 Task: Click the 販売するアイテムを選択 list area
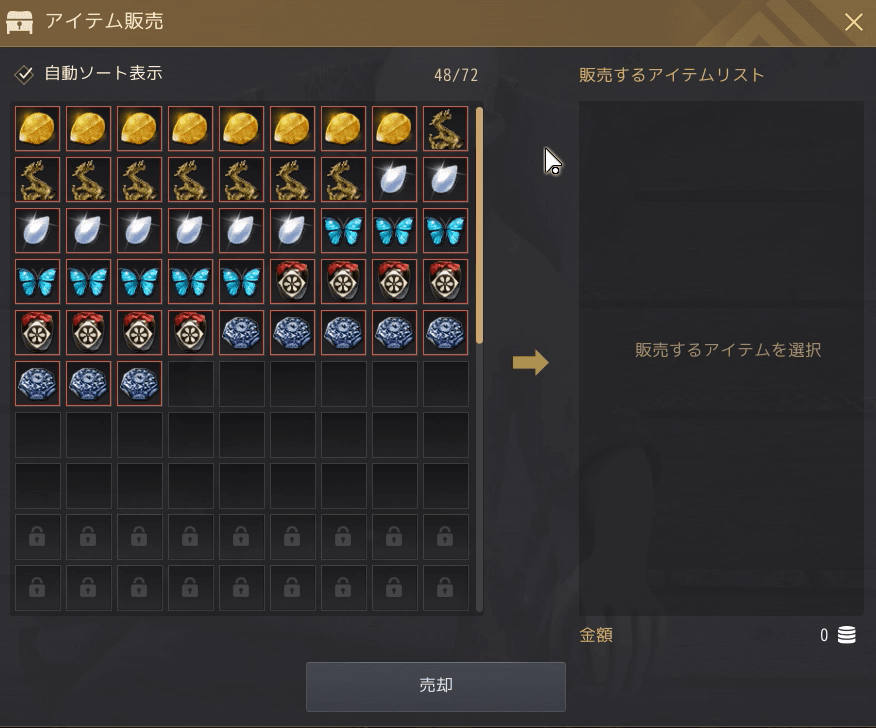[x=721, y=358]
